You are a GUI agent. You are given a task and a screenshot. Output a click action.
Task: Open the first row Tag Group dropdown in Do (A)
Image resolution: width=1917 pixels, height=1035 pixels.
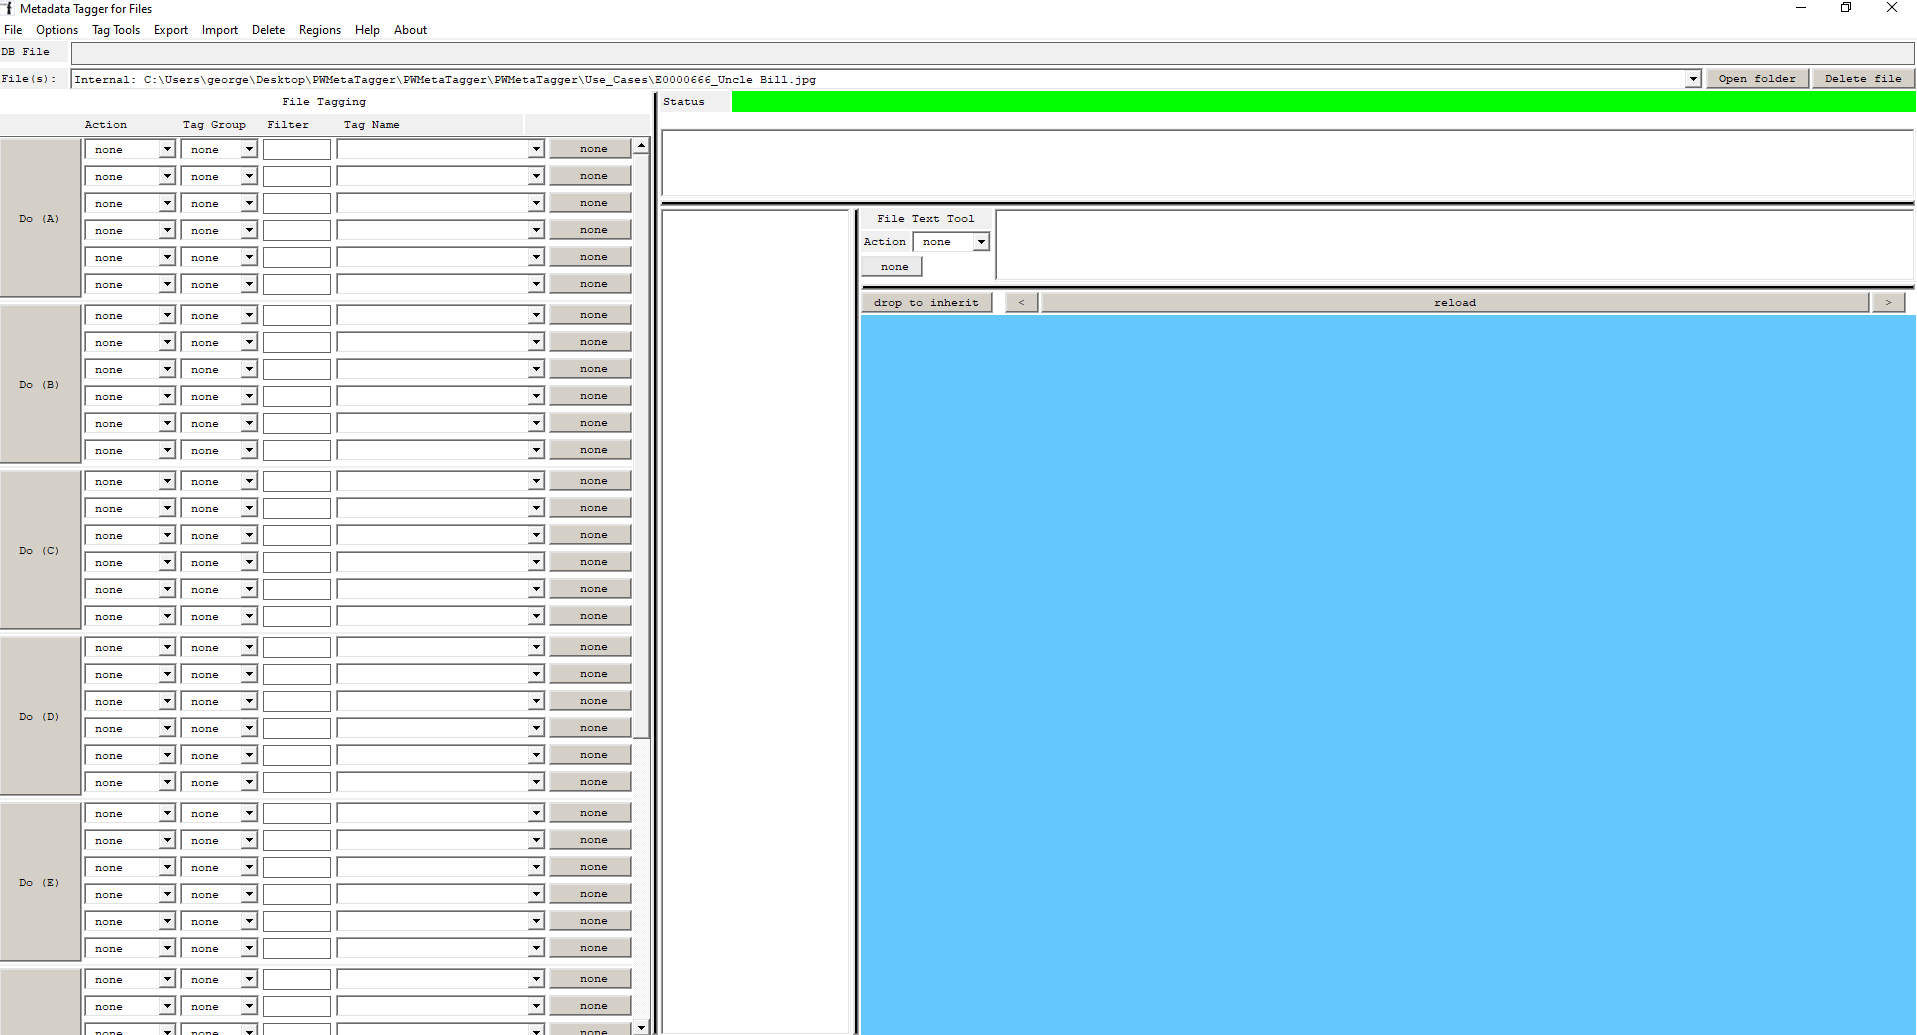tap(249, 149)
